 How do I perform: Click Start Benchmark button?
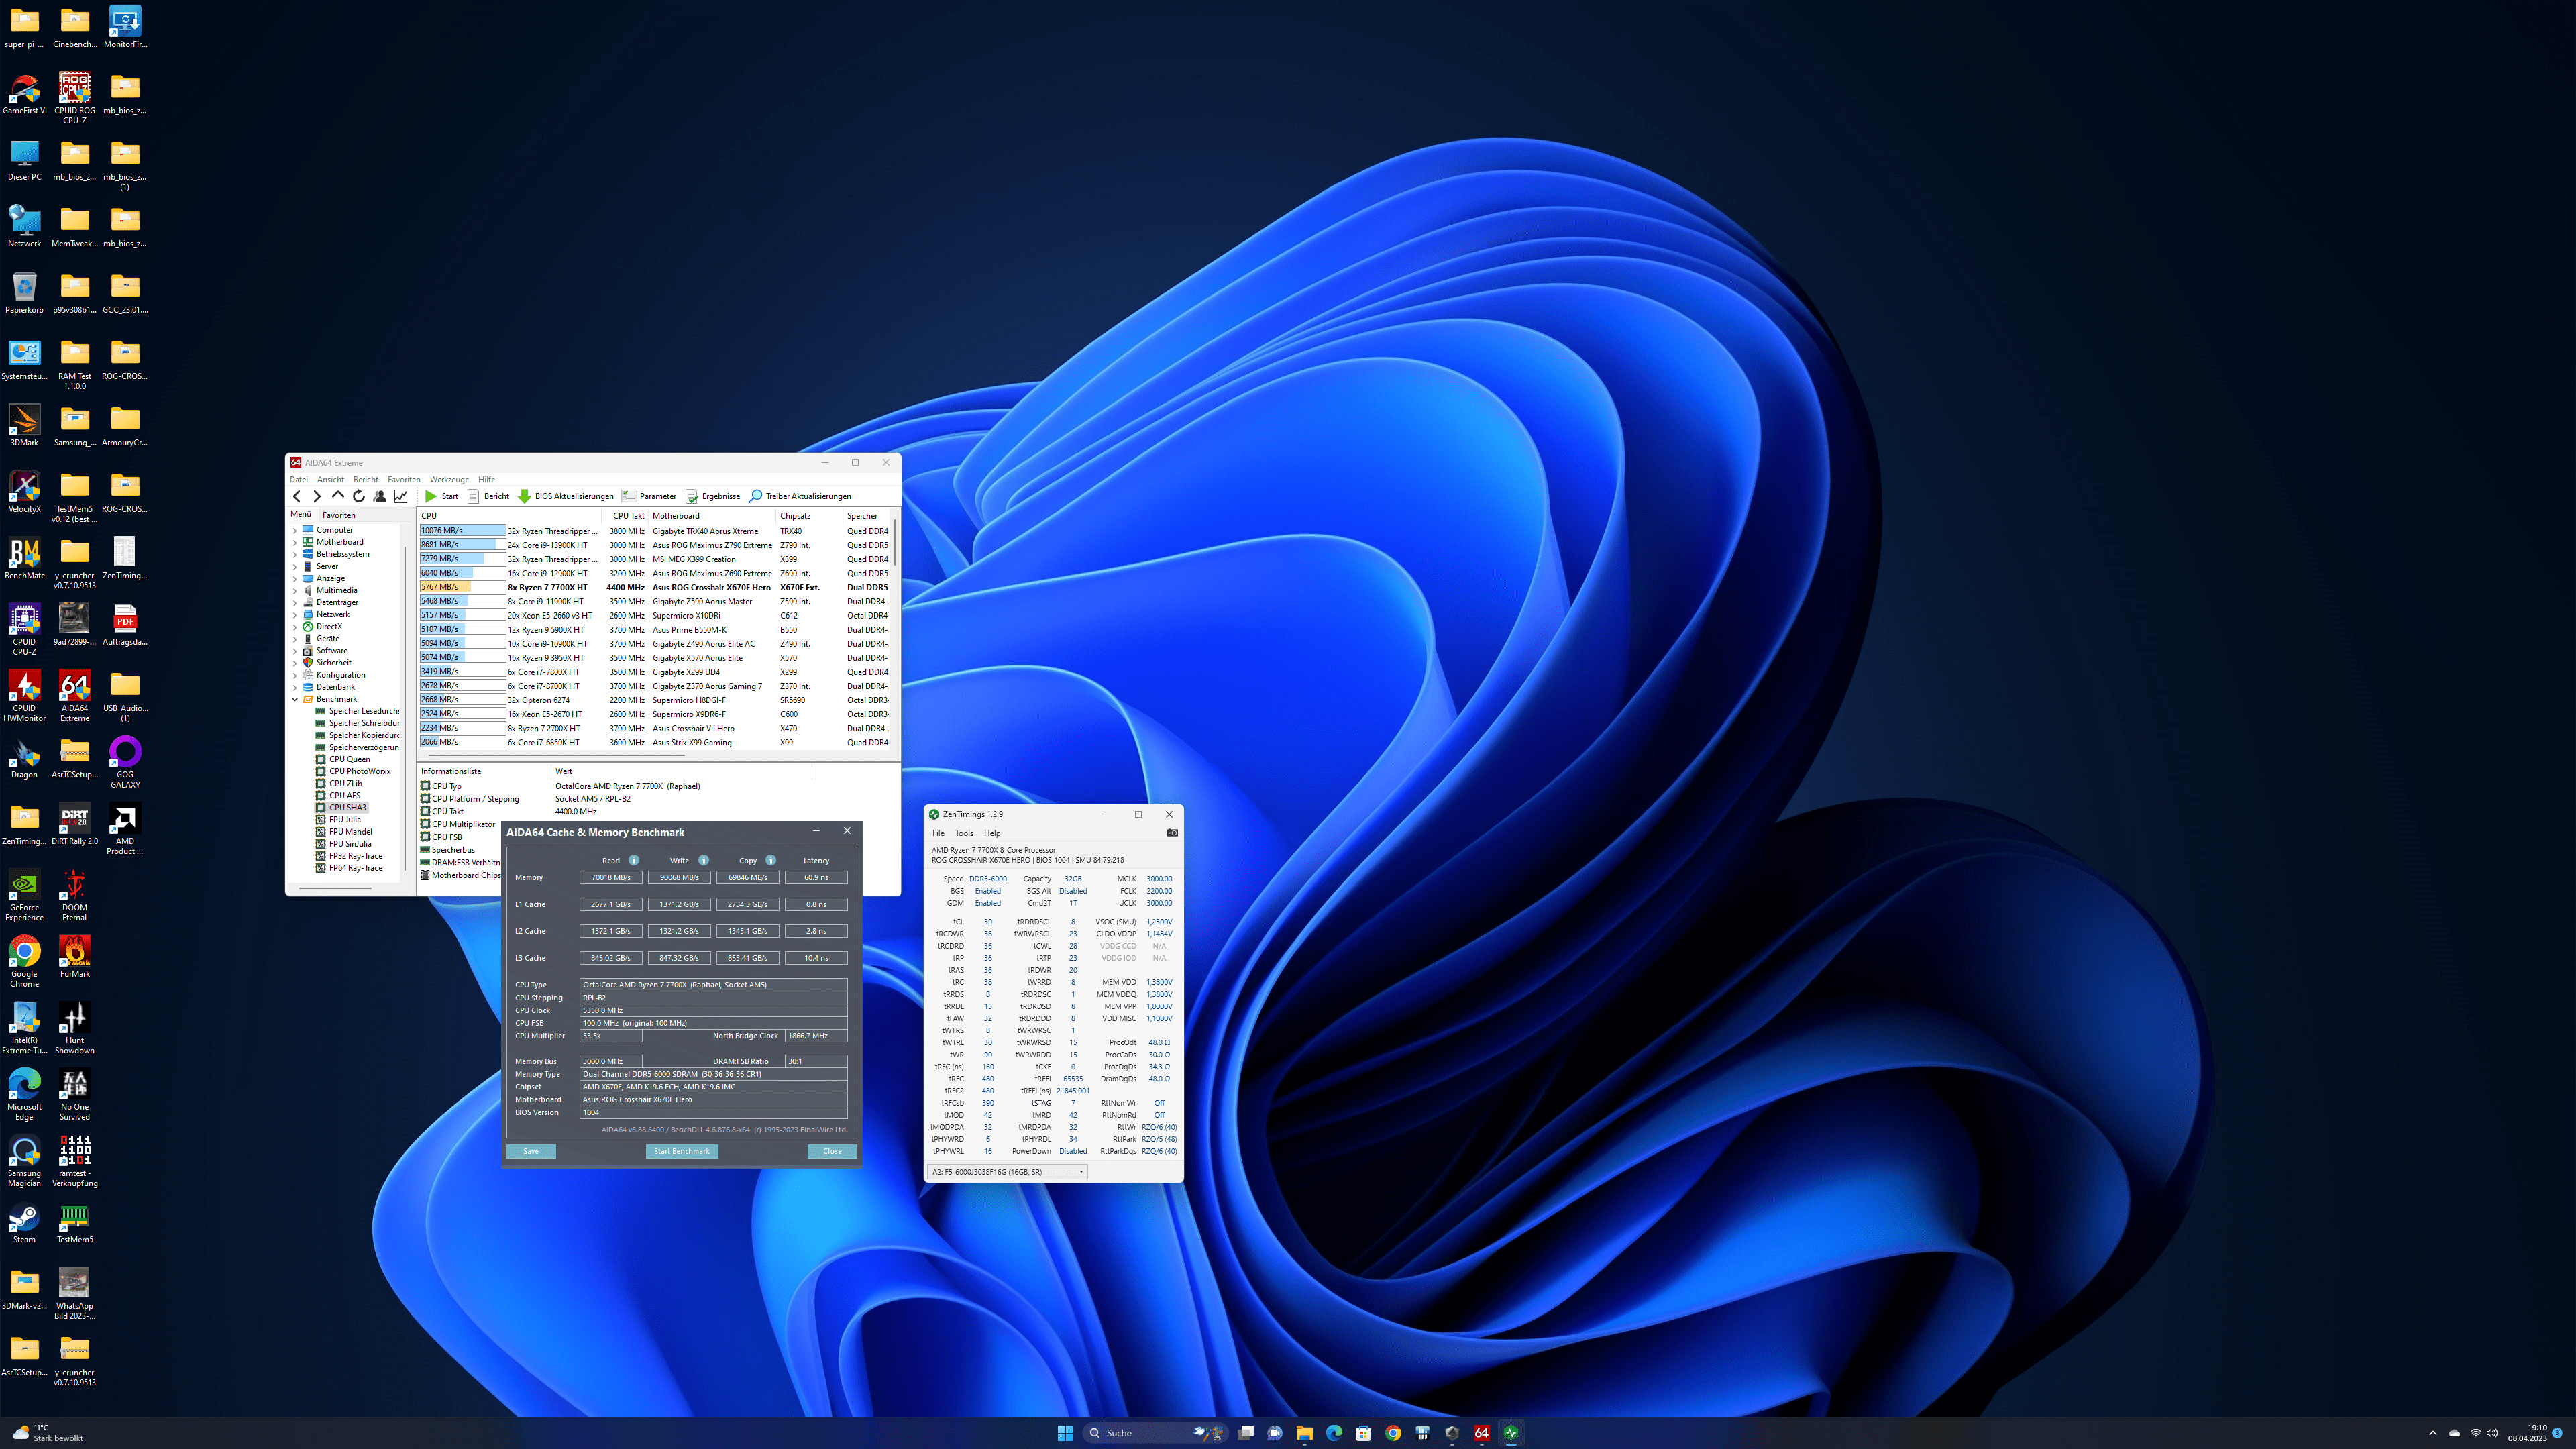pyautogui.click(x=682, y=1151)
